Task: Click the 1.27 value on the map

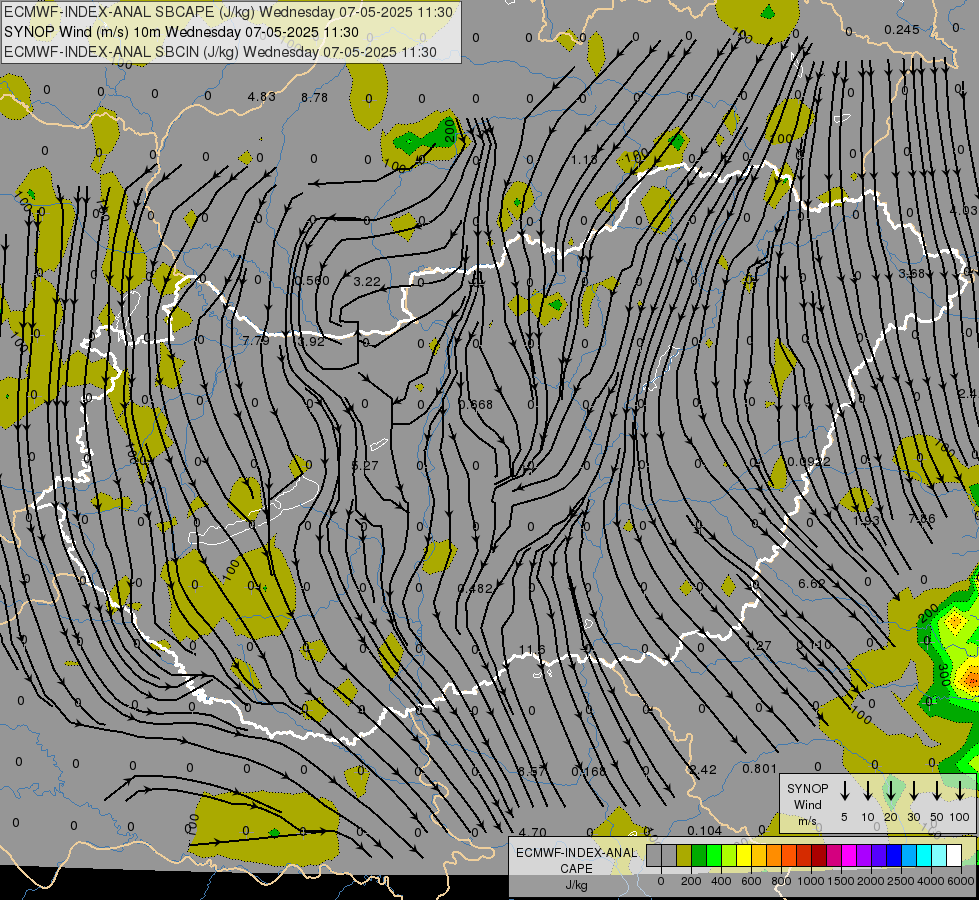Action: (x=759, y=646)
